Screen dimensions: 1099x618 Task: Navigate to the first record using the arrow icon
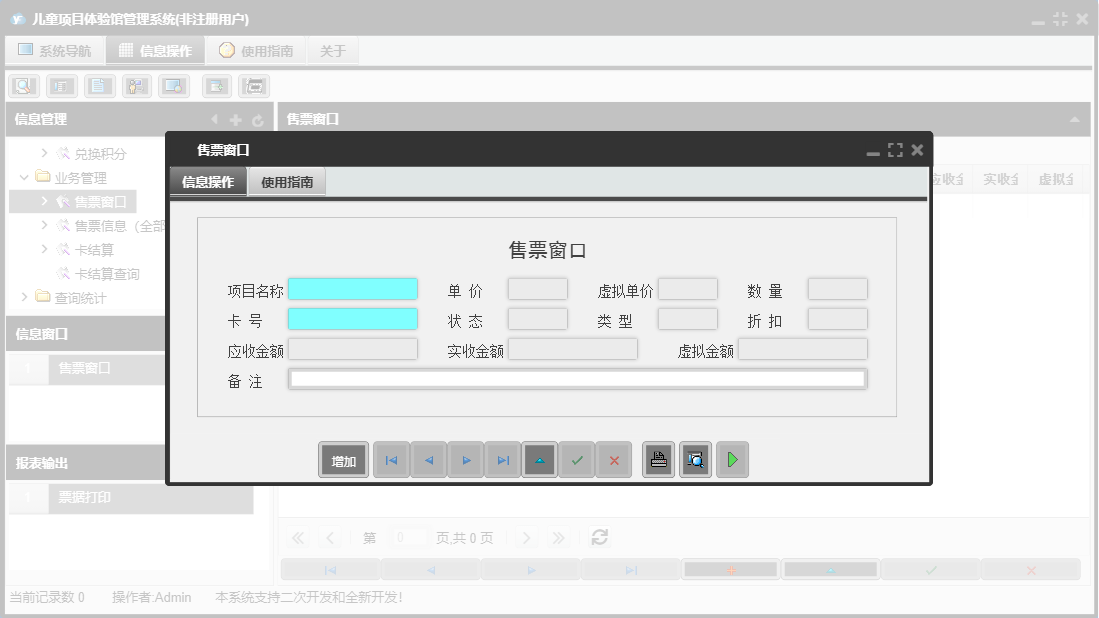391,459
